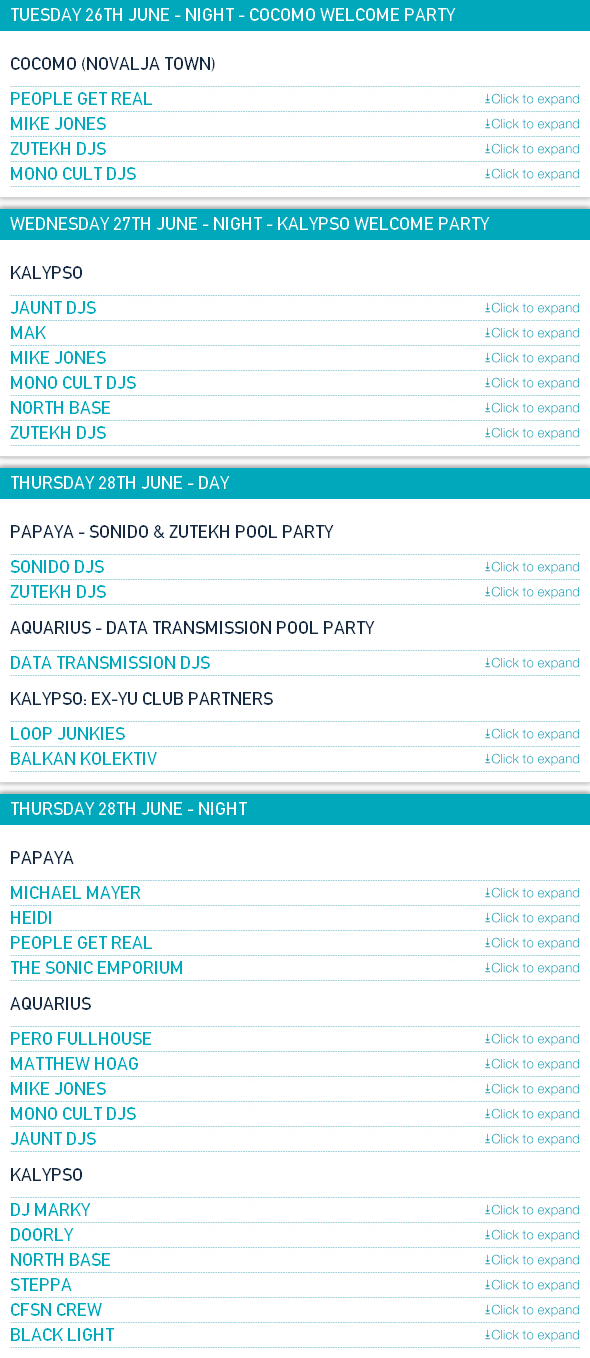Select Tuesday 26th June Cocomo Welcome Party header
This screenshot has width=590, height=1358.
point(295,15)
